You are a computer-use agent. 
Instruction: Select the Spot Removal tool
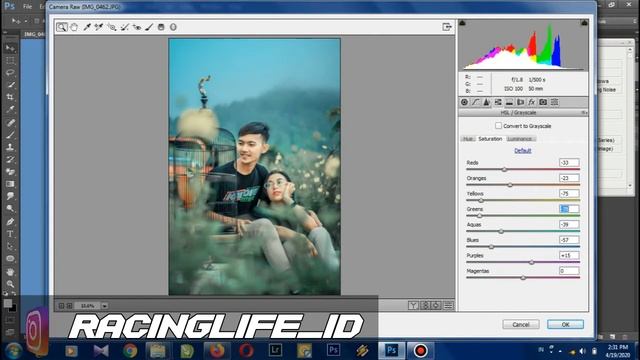(x=124, y=27)
